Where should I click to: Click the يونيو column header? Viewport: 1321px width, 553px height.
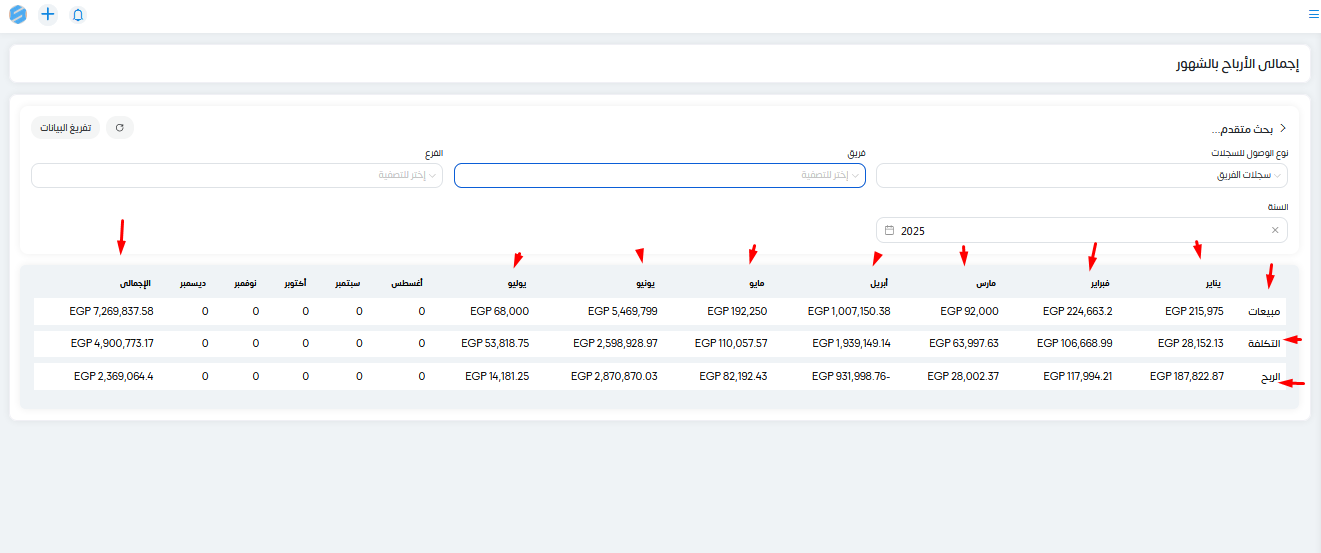tap(645, 284)
